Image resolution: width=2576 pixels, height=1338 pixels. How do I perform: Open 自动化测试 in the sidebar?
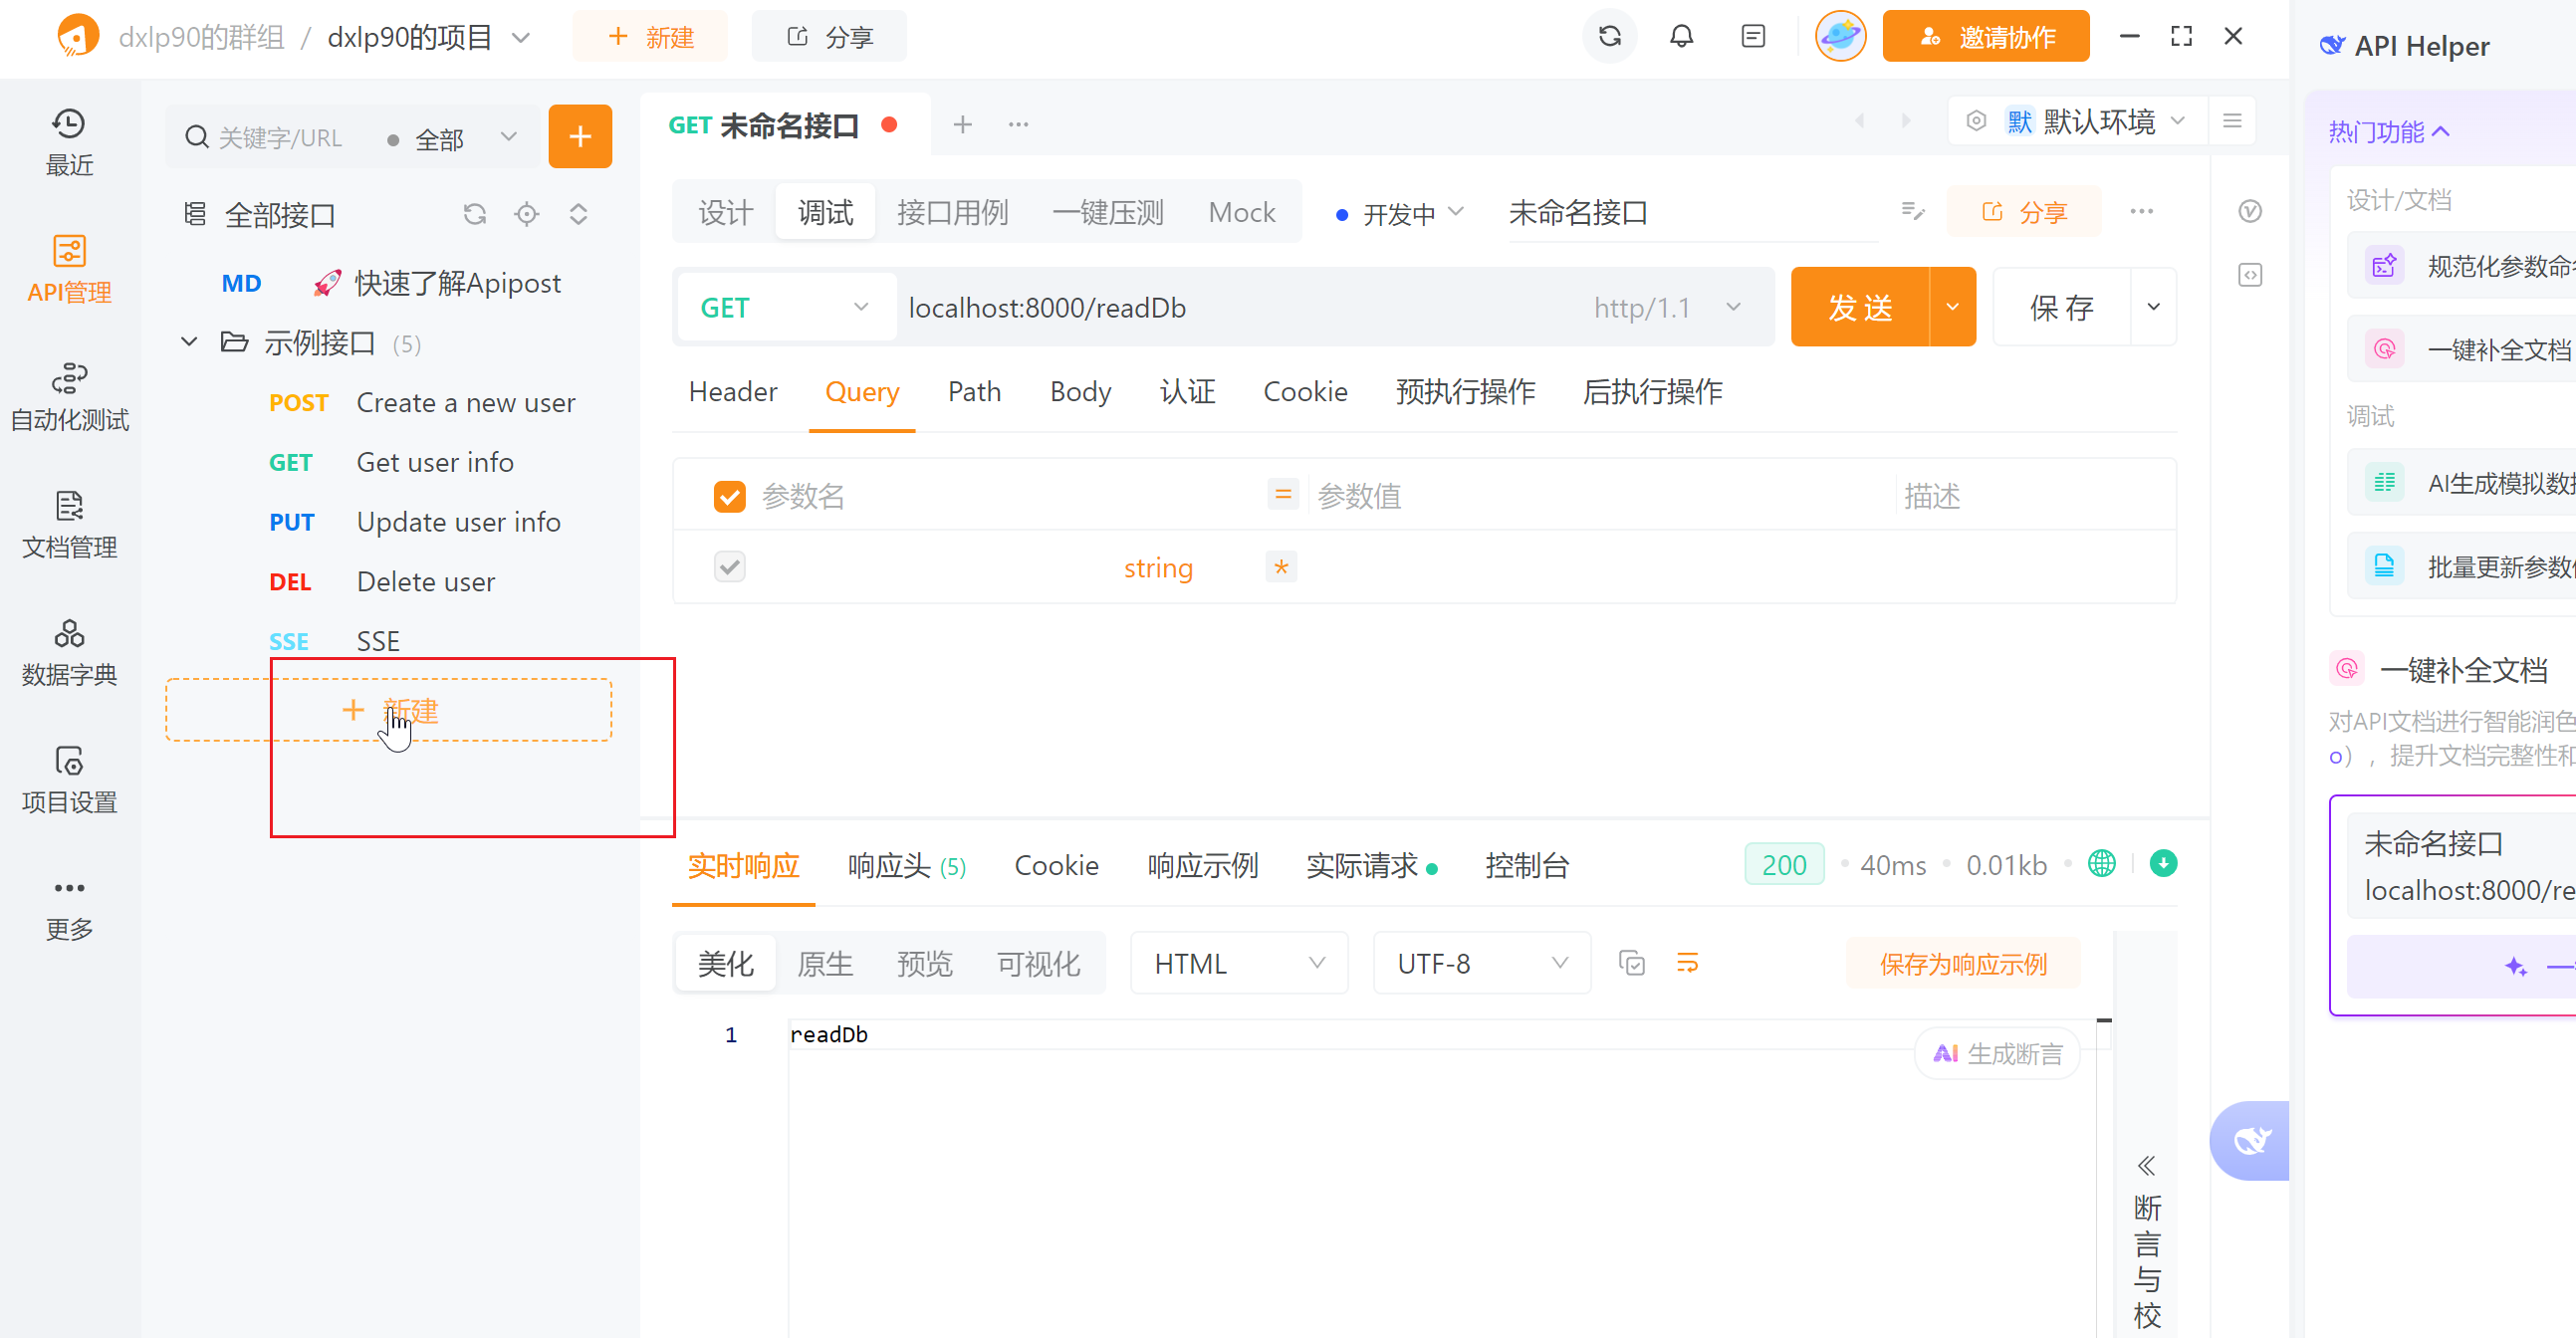tap(69, 396)
